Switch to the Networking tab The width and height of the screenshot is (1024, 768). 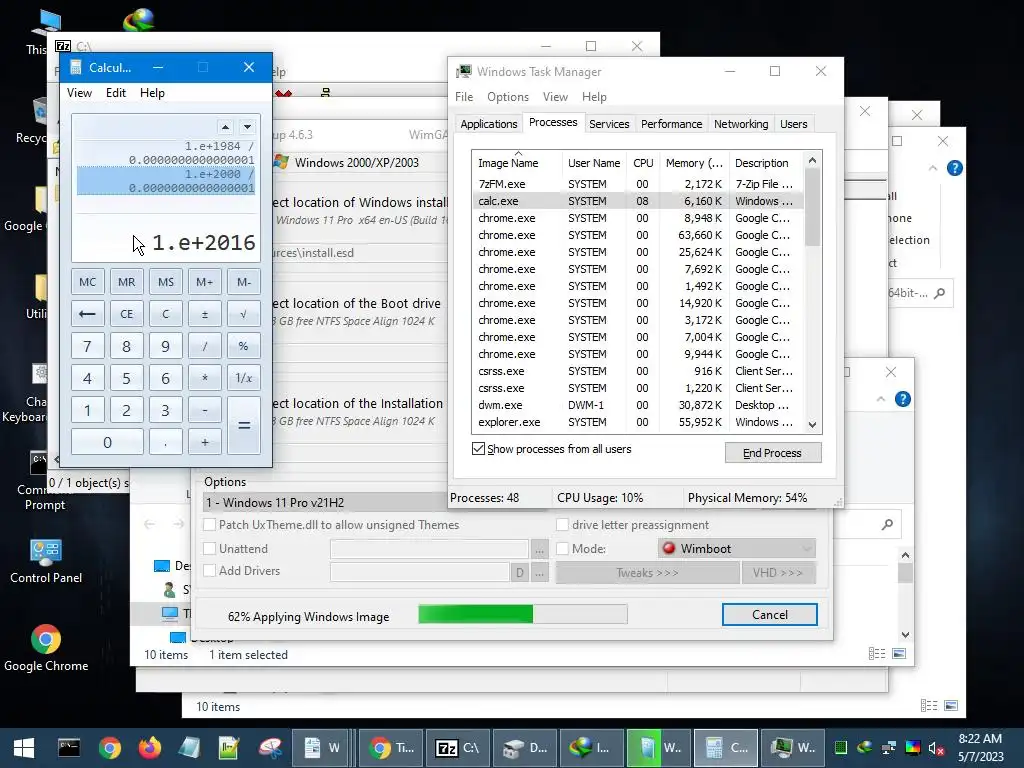(x=741, y=124)
